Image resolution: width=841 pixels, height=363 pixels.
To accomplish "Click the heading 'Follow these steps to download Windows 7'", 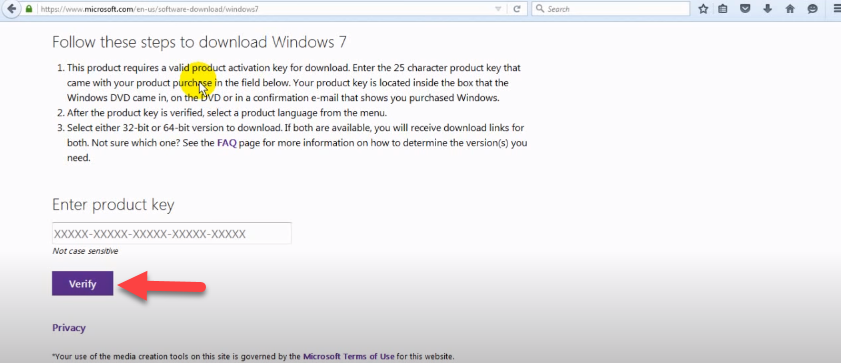I will (200, 42).
